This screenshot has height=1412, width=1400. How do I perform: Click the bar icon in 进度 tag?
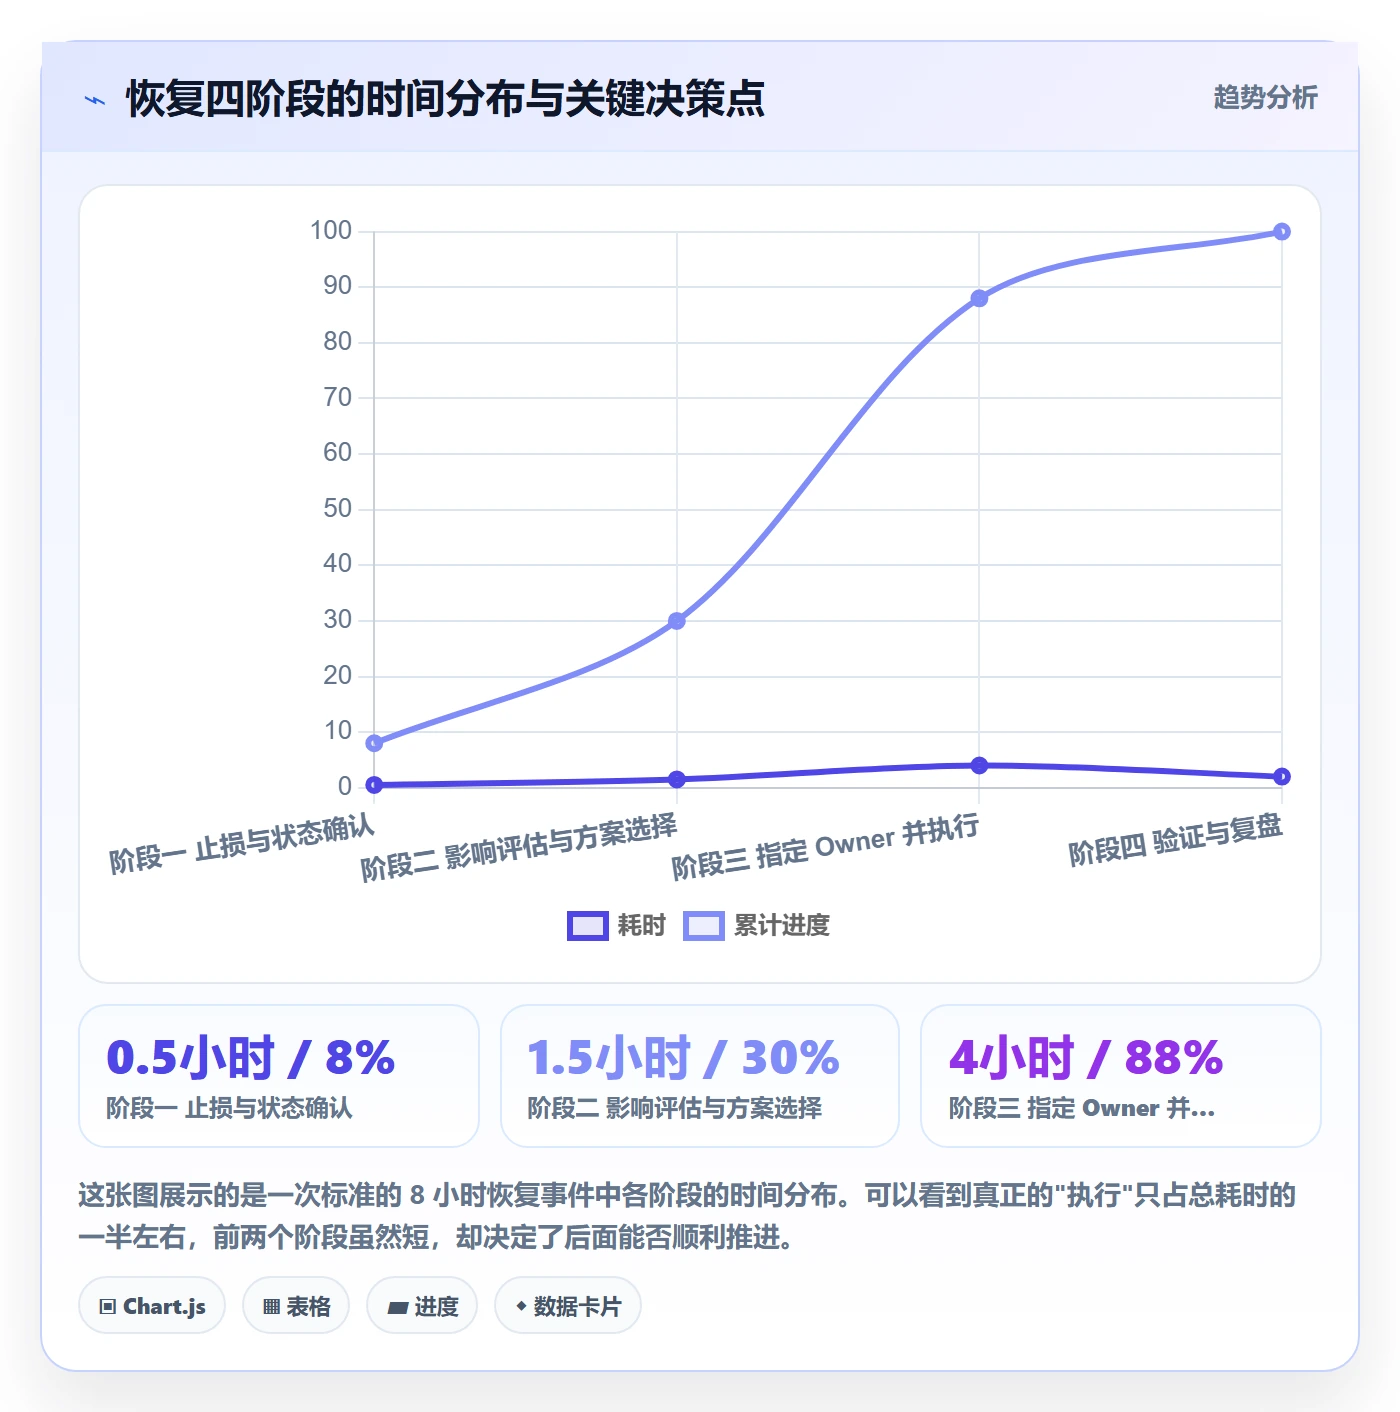(x=397, y=1308)
